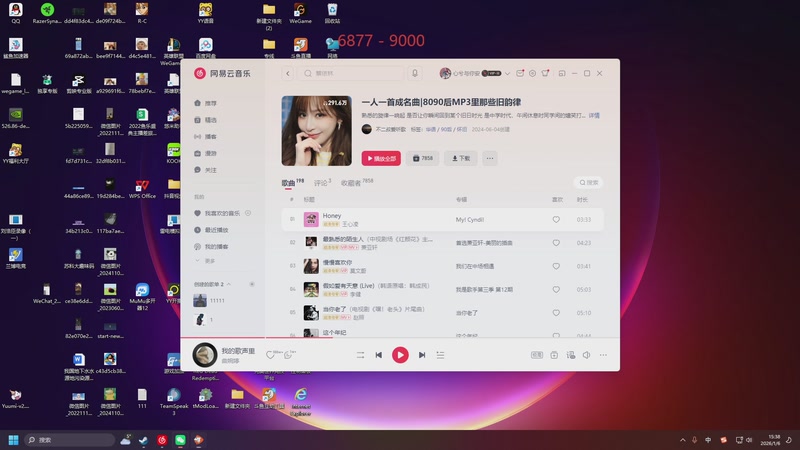Image resolution: width=800 pixels, height=450 pixels.
Task: Open the three-dot more menu beside download
Action: pyautogui.click(x=490, y=158)
